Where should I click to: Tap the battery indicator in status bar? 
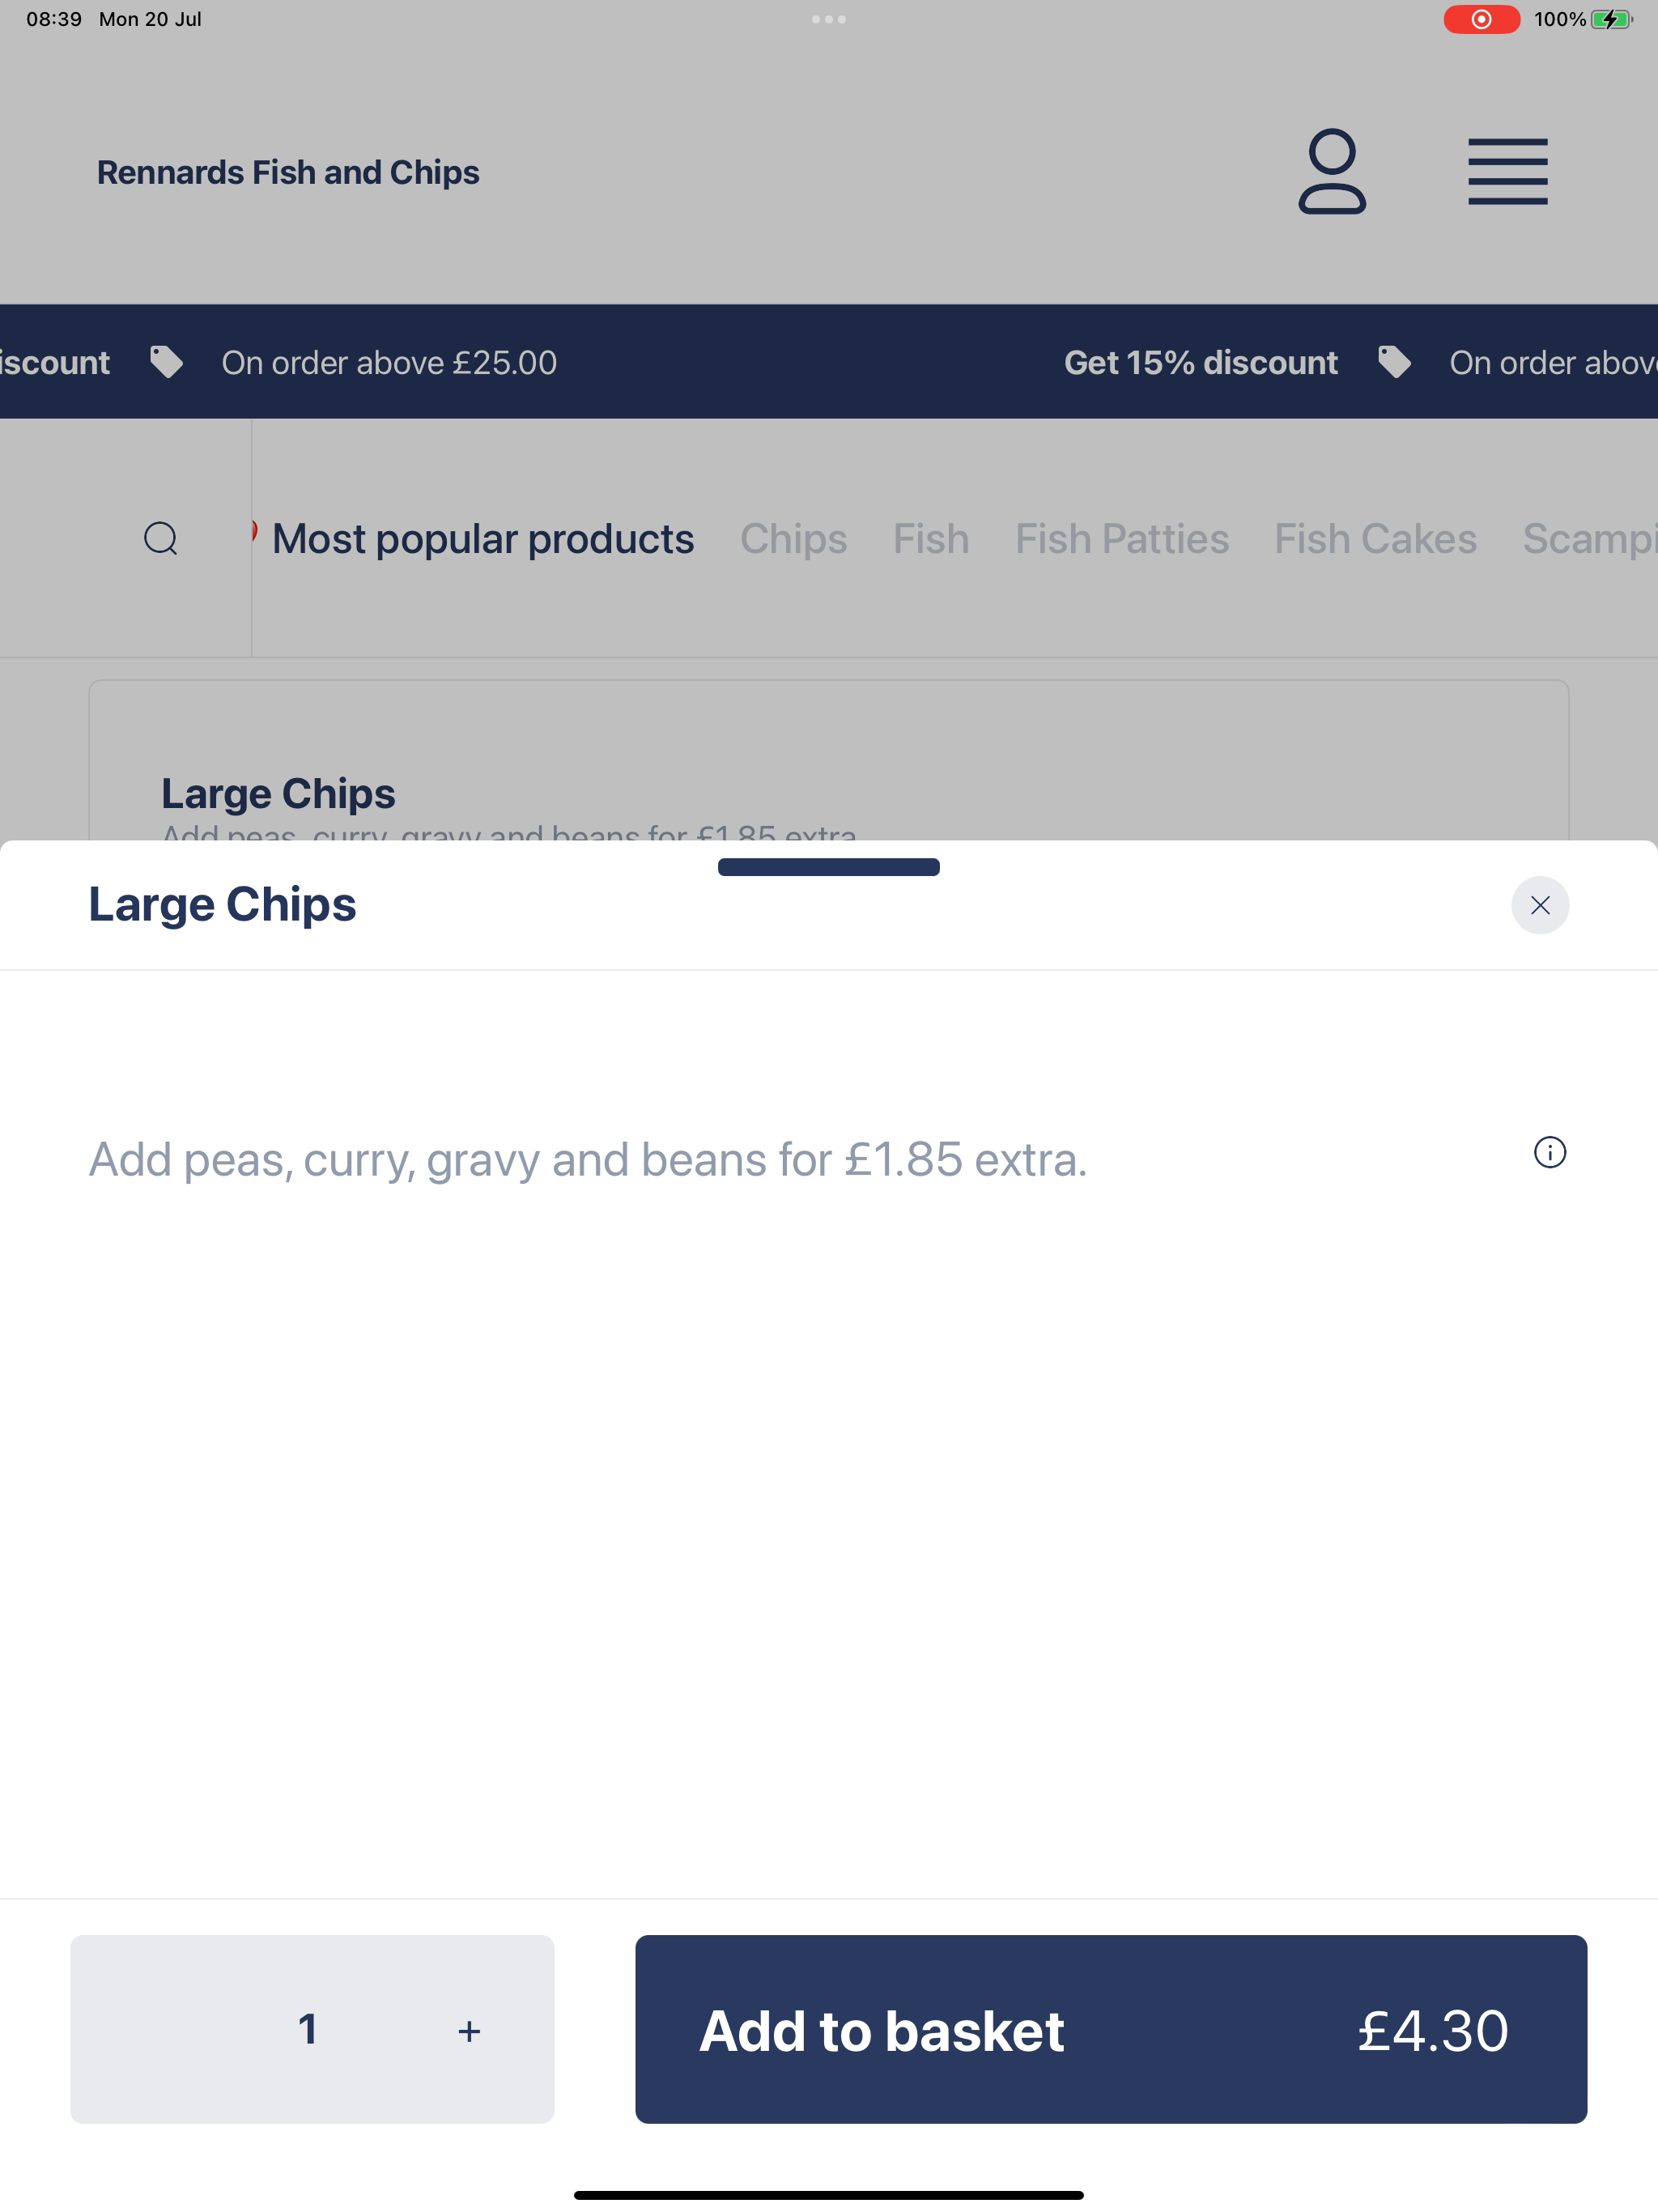(1611, 19)
